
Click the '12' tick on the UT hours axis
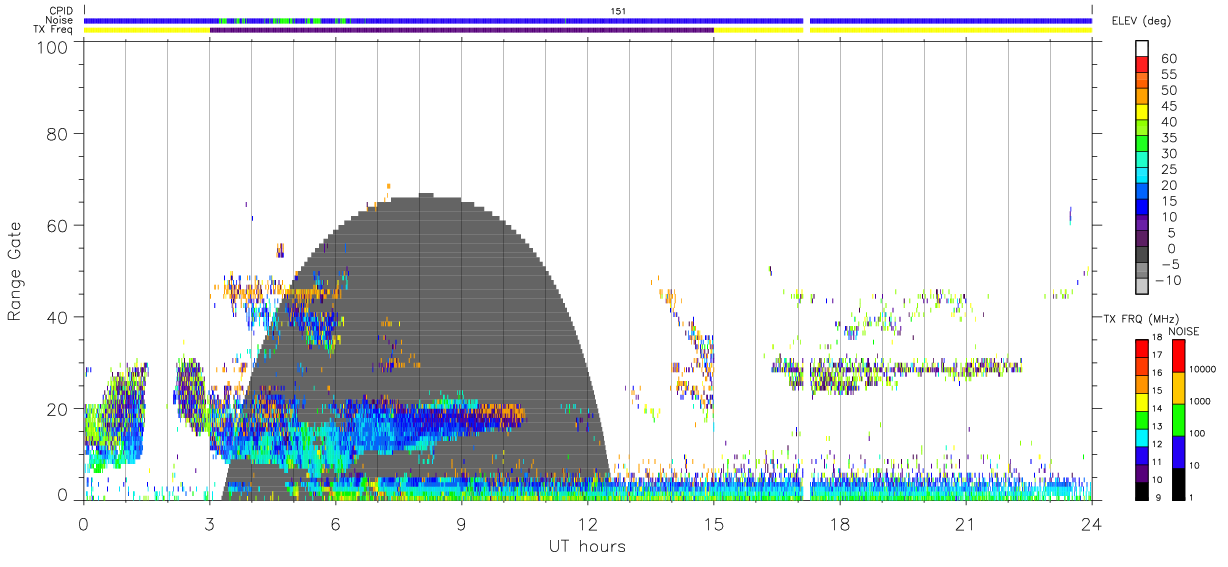(587, 524)
